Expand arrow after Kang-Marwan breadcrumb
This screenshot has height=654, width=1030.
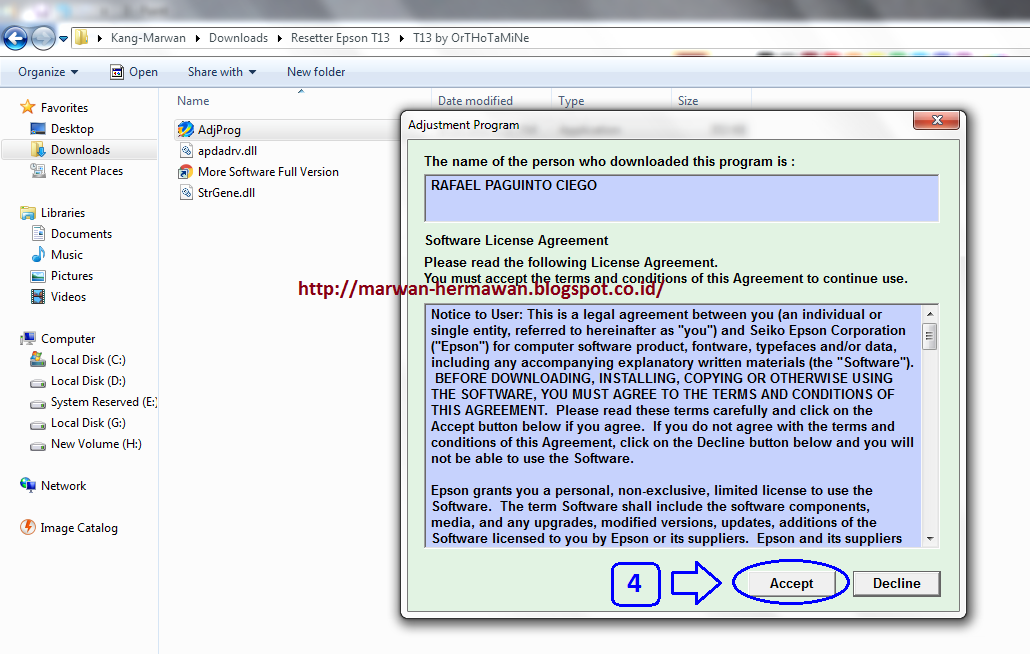tap(198, 39)
